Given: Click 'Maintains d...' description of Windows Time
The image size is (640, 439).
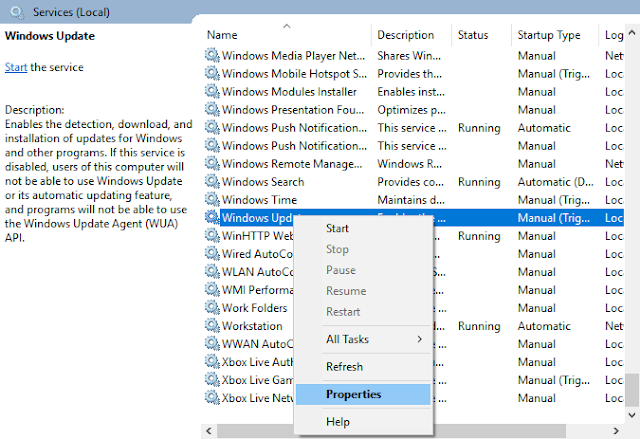Looking at the screenshot, I should [411, 200].
